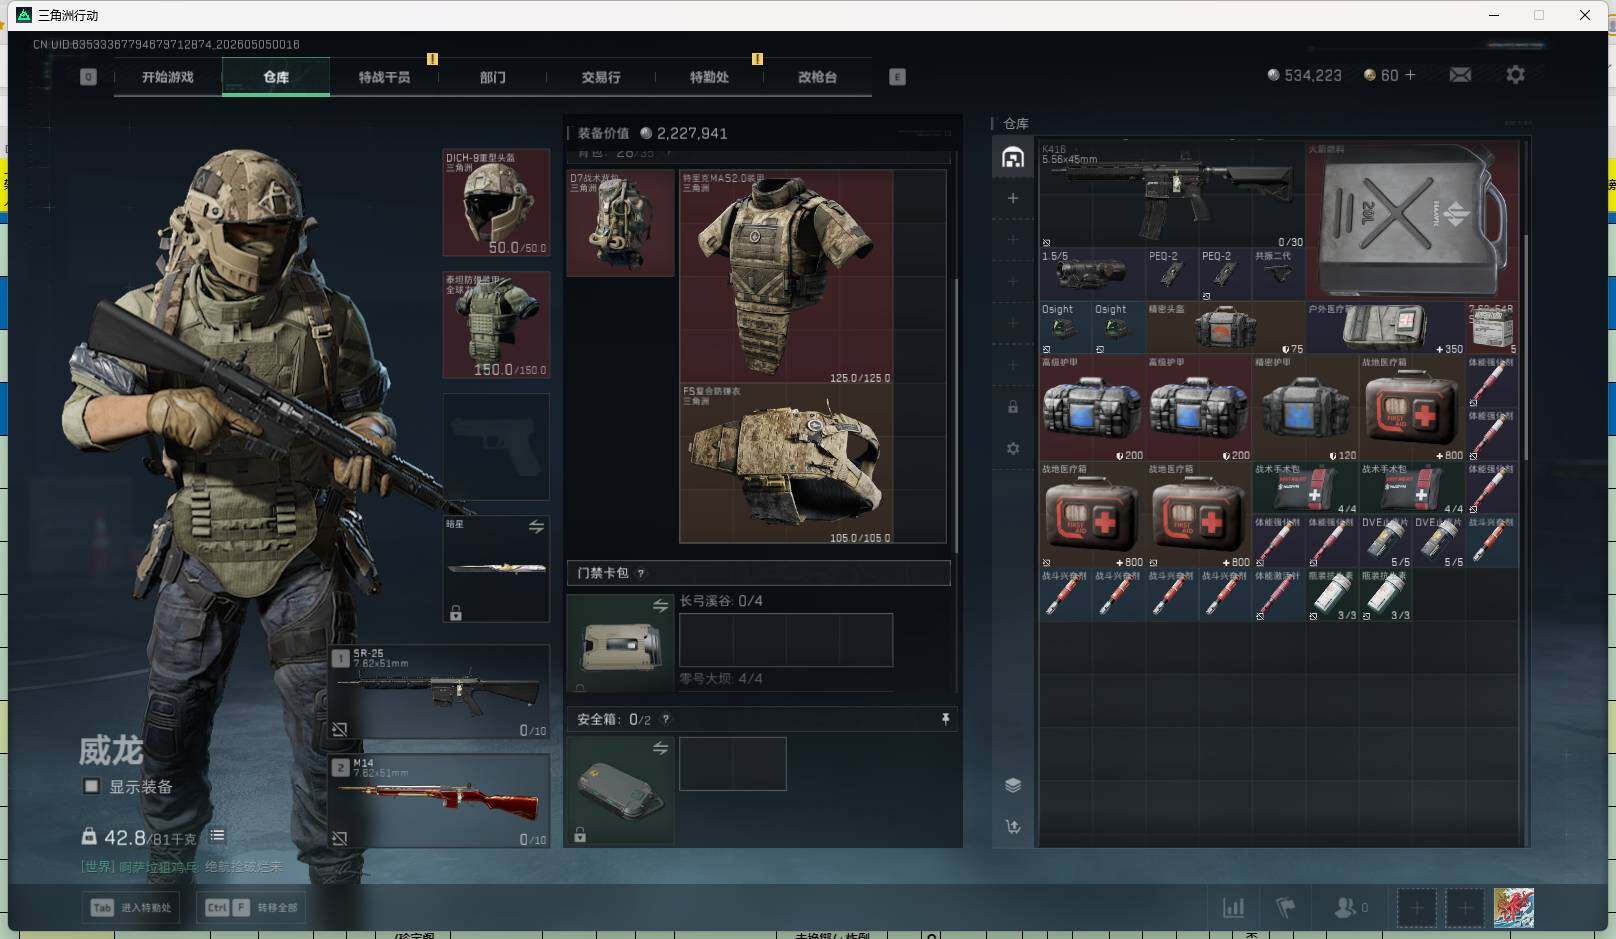Click the help icon beside 门禁卡包
1616x939 pixels.
641,573
